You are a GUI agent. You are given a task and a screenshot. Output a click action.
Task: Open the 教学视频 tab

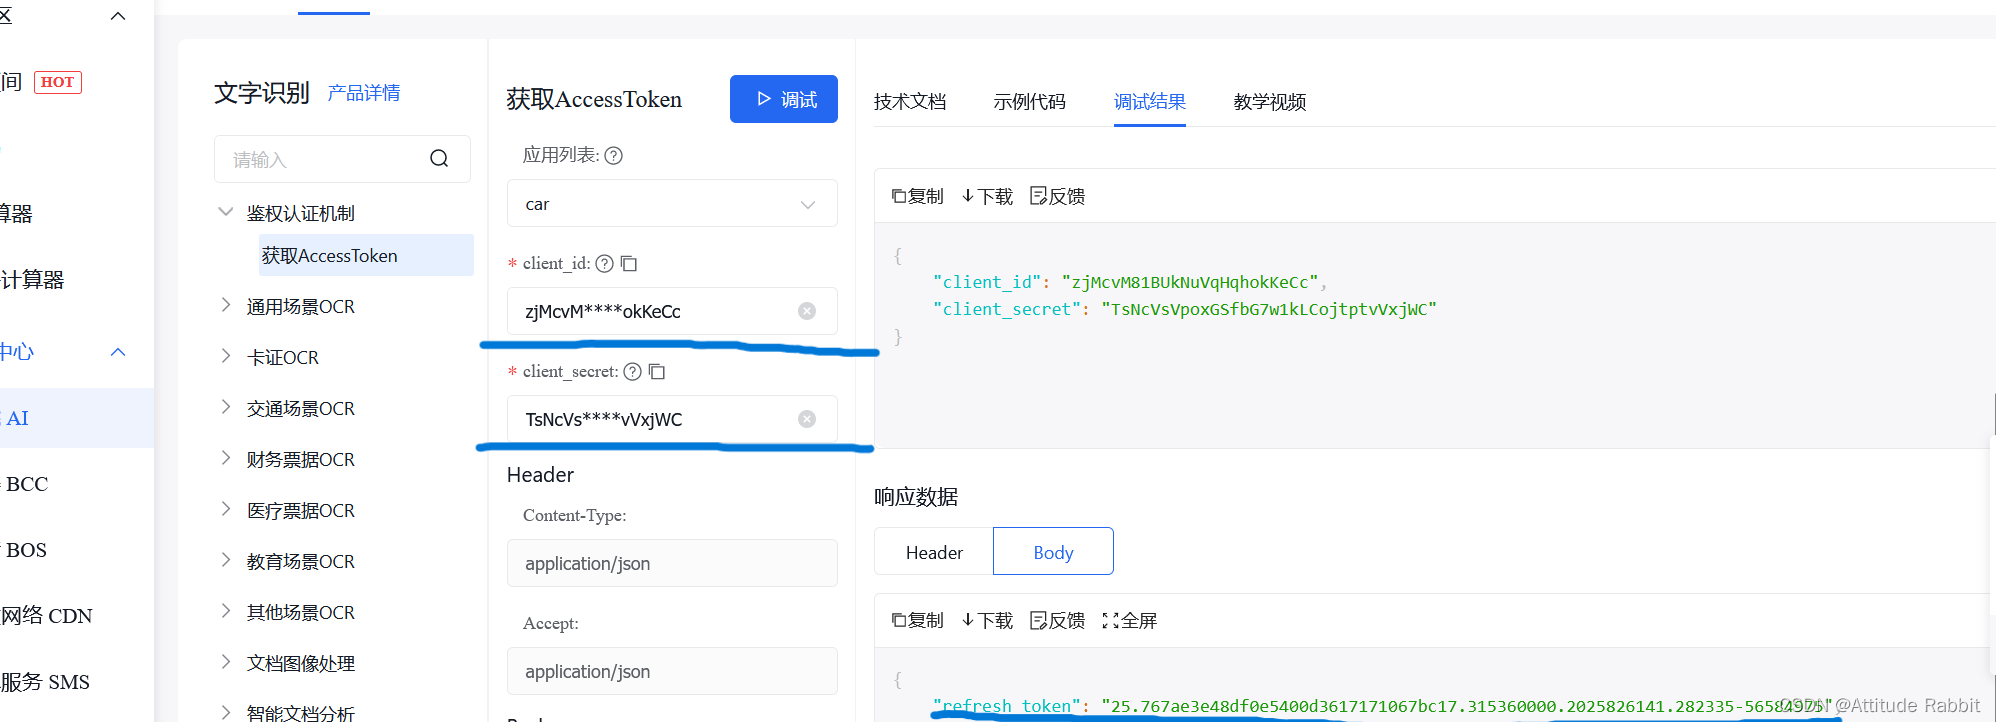(1270, 101)
